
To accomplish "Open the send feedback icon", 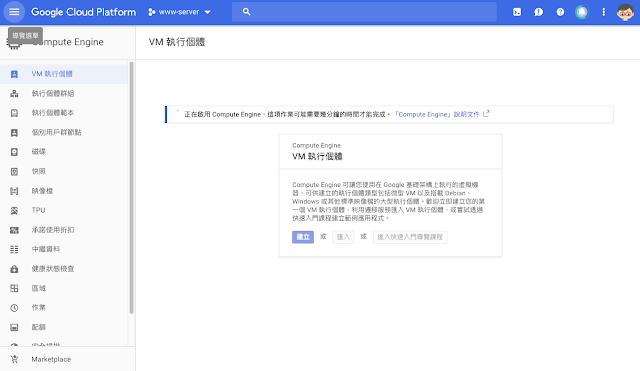I will click(538, 12).
